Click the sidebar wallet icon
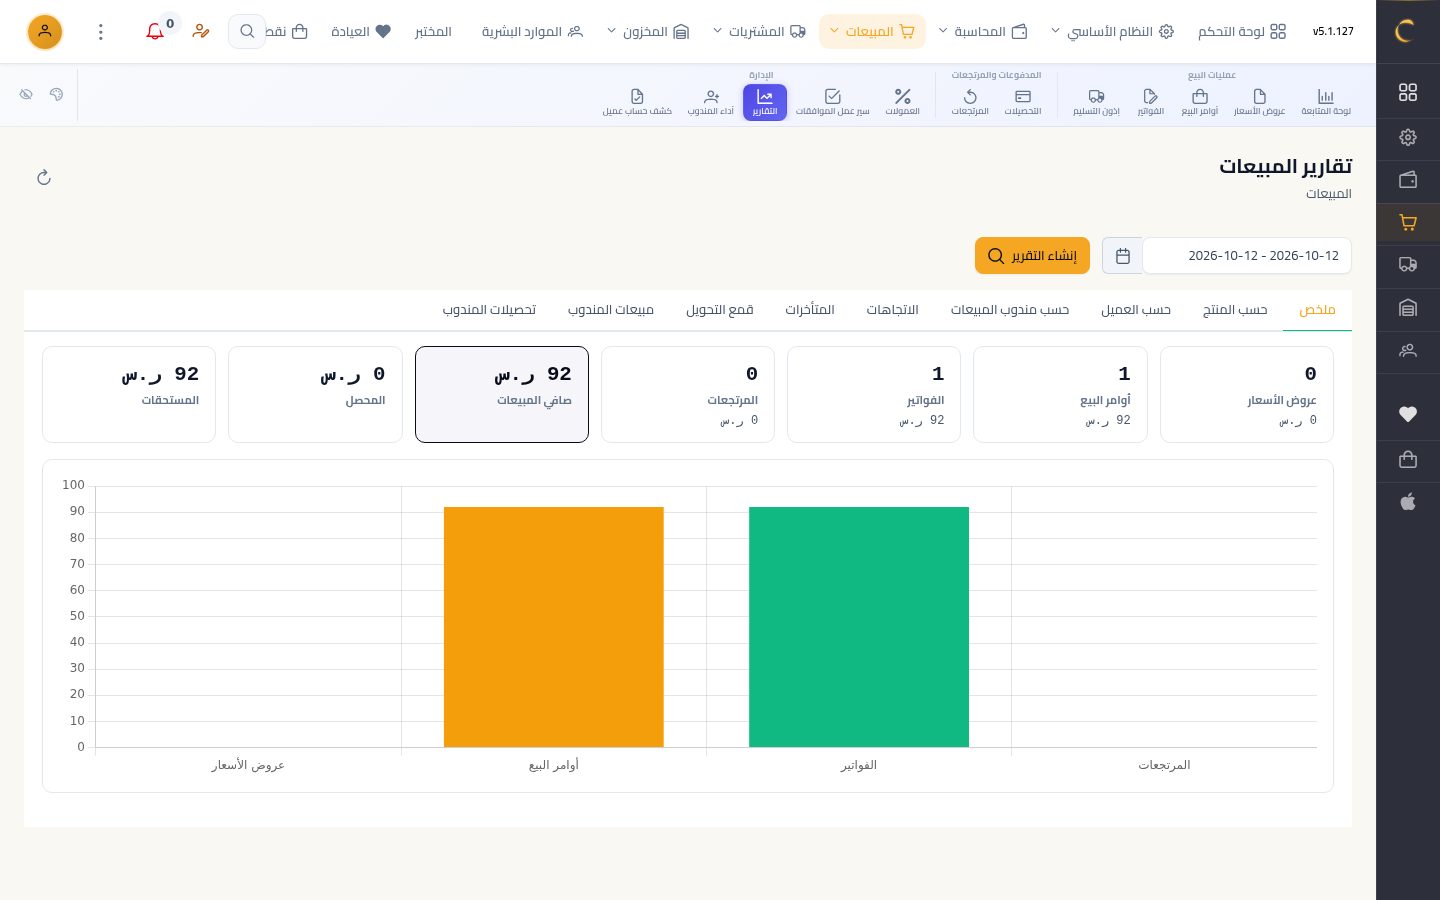This screenshot has height=900, width=1440. tap(1408, 180)
